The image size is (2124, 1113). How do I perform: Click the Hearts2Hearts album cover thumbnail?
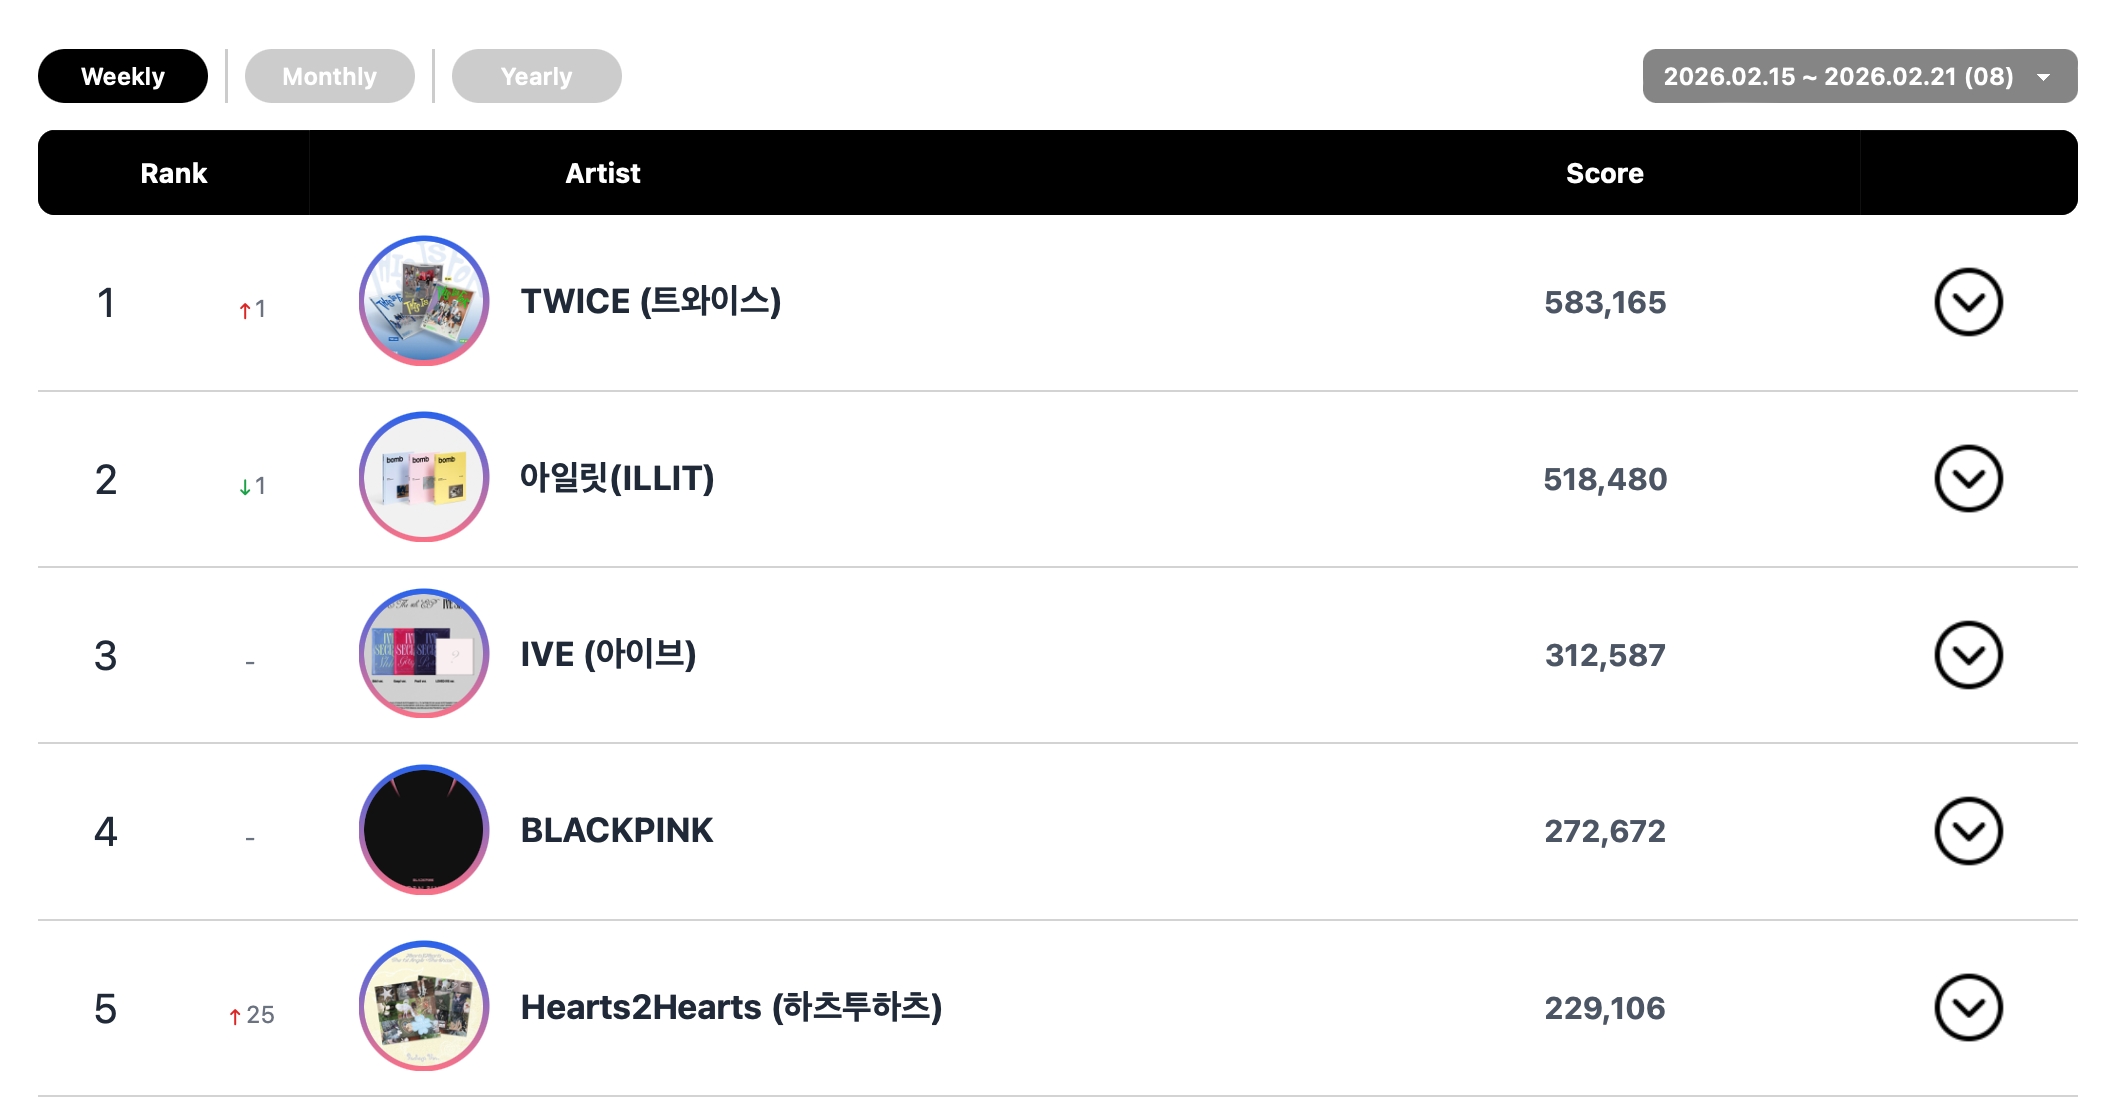[424, 1006]
